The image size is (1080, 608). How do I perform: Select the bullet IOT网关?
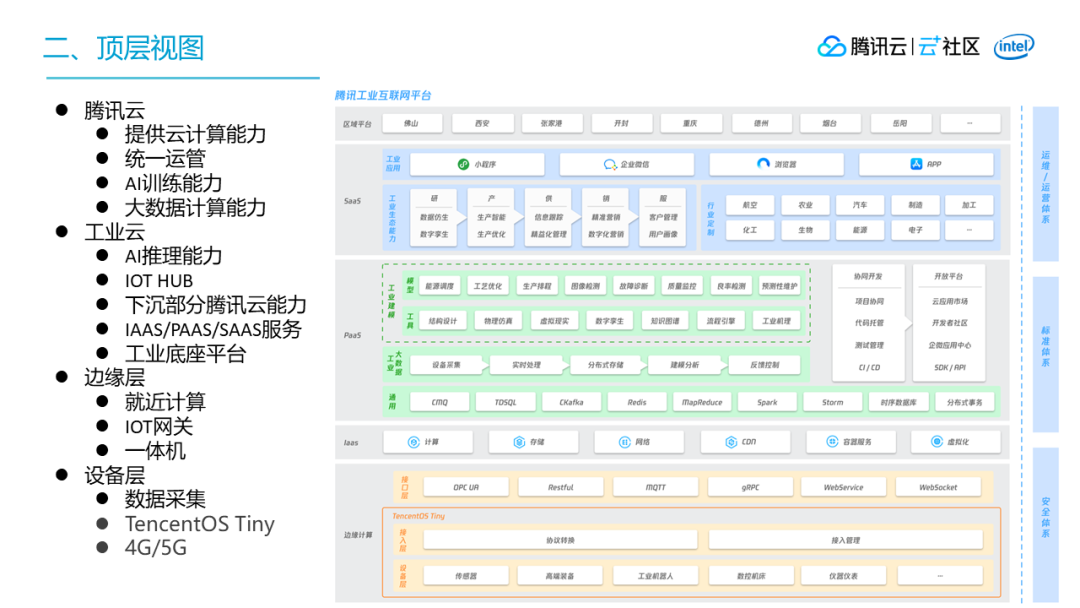coord(158,427)
